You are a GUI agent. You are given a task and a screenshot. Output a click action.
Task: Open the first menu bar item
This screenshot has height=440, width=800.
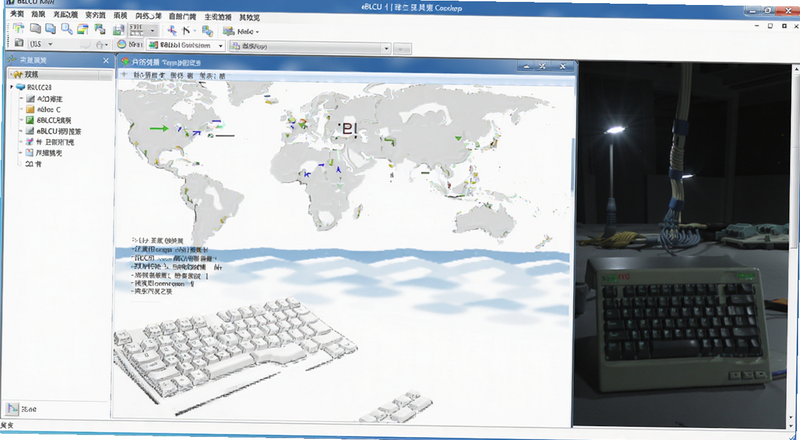tap(17, 14)
